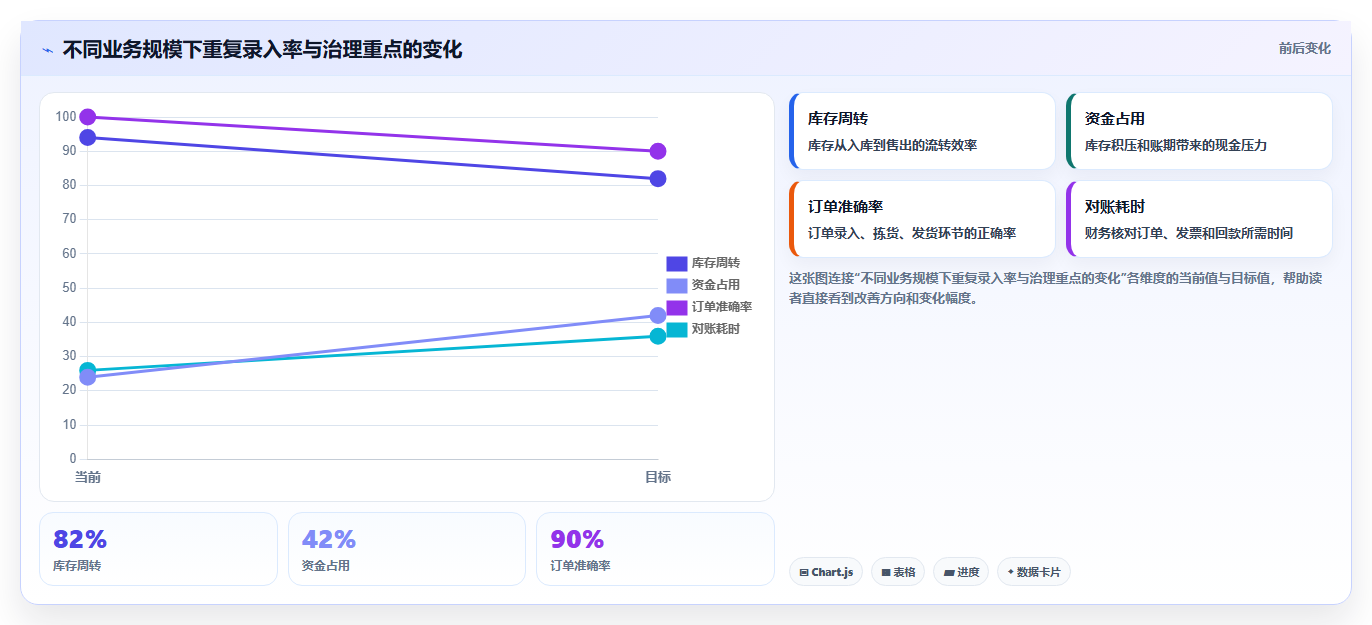Click 对账耗时 point at 36 under 目标
The height and width of the screenshot is (625, 1372).
click(658, 336)
